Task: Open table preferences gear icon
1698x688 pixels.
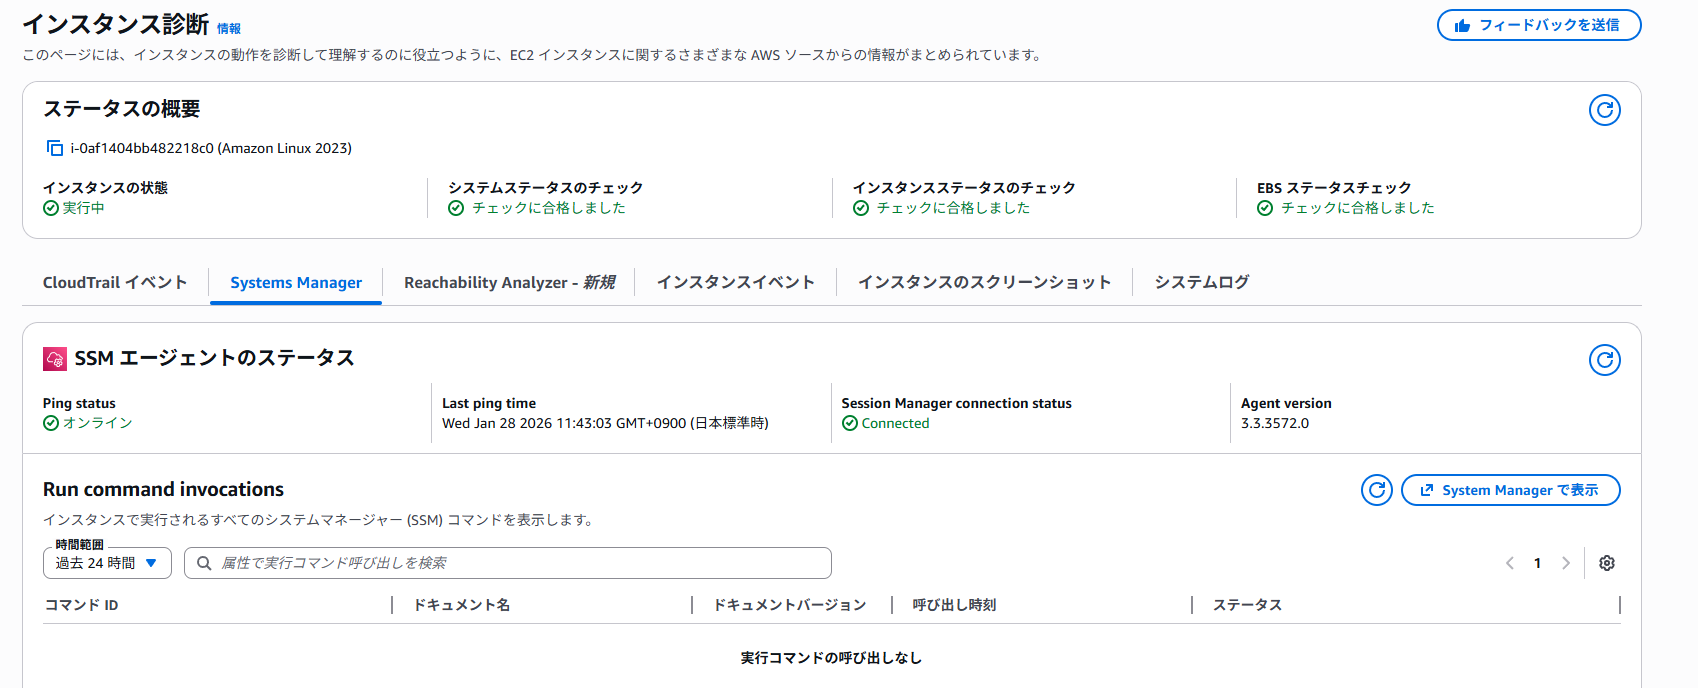Action: [1607, 563]
